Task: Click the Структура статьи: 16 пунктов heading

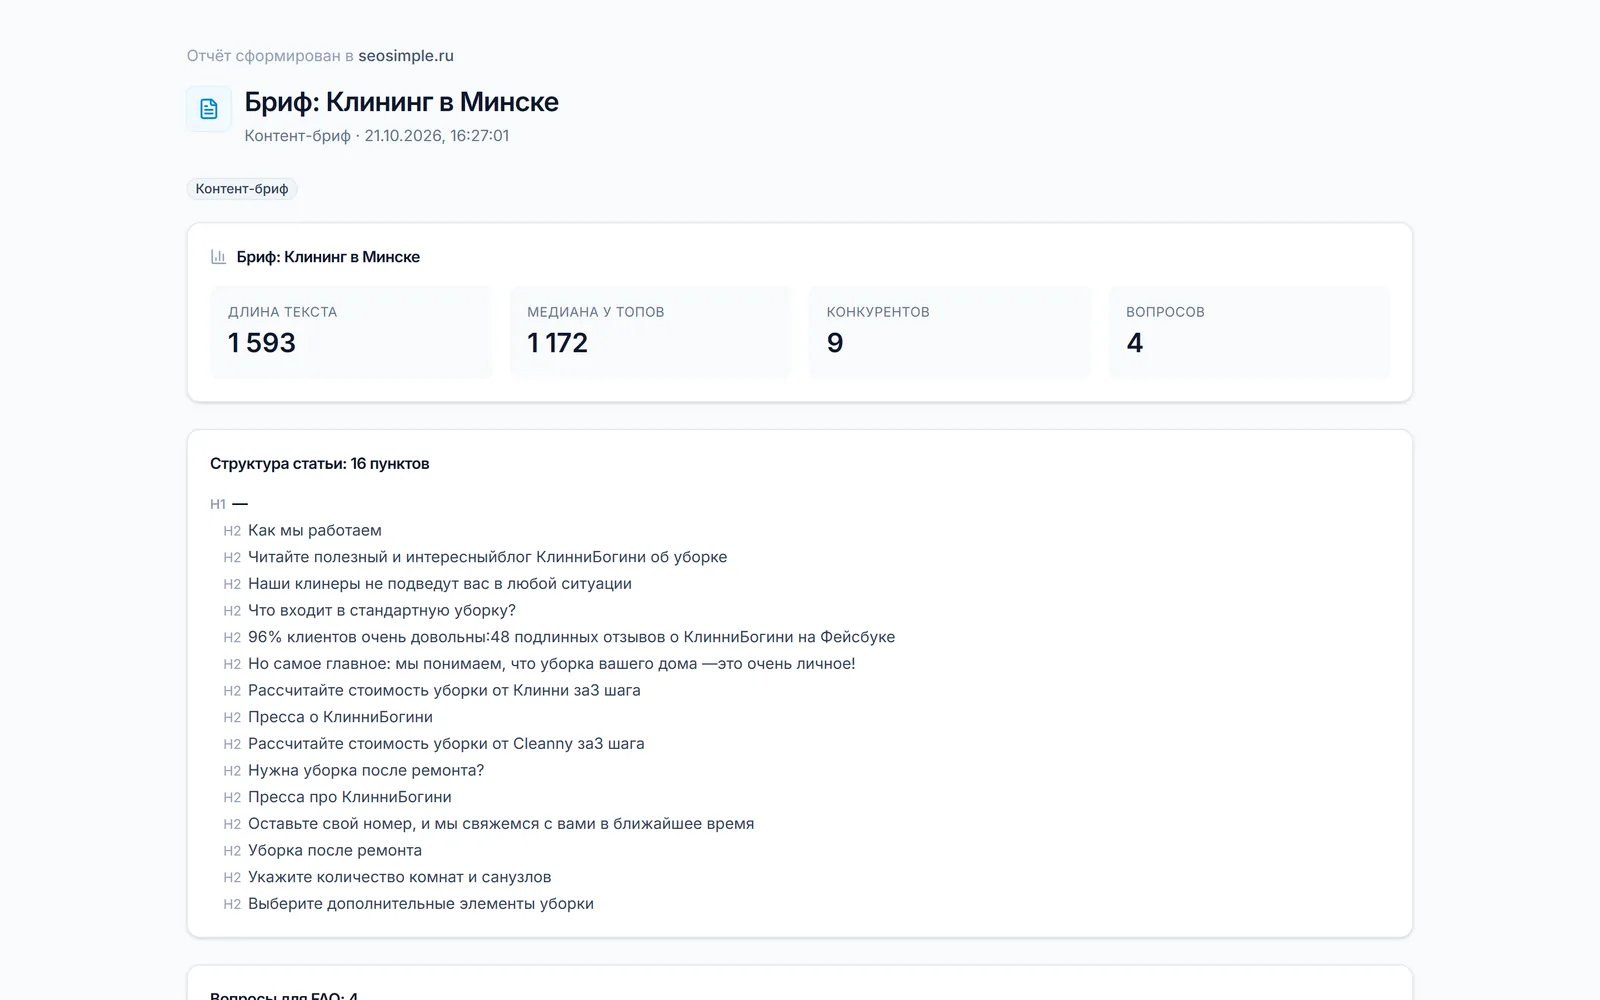Action: click(320, 464)
